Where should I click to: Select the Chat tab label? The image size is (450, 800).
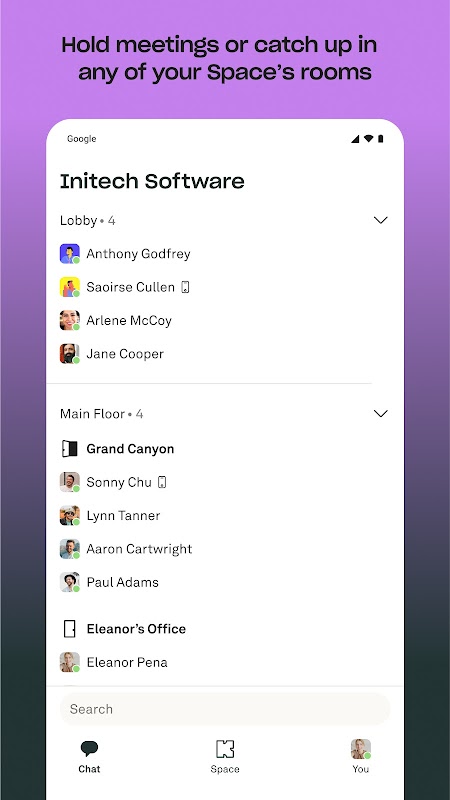(89, 769)
